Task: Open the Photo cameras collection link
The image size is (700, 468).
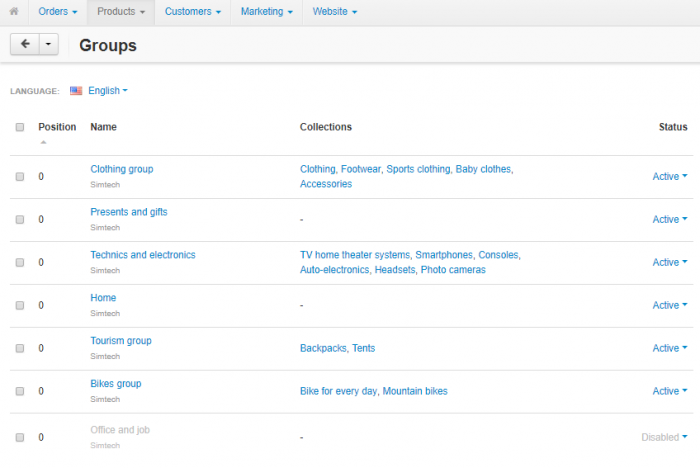Action: click(453, 270)
